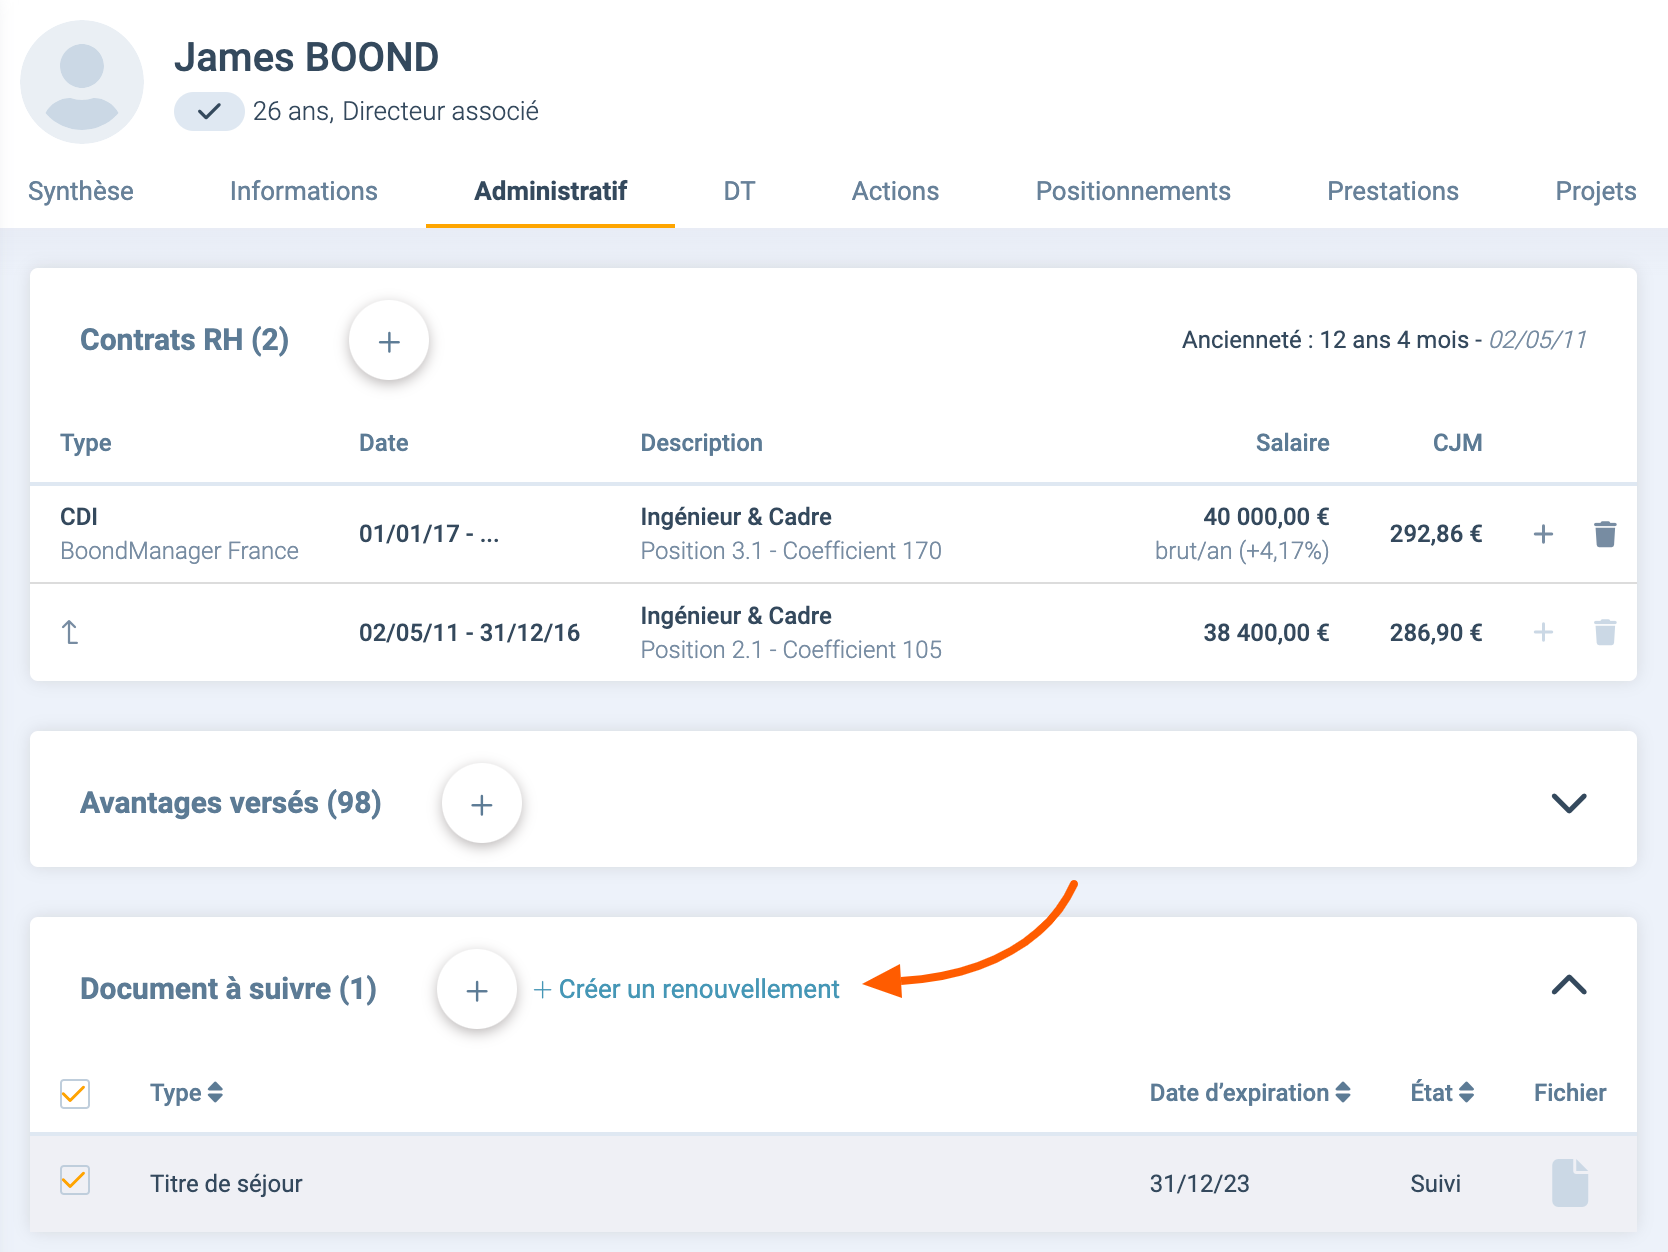The height and width of the screenshot is (1252, 1668).
Task: Collapse the Document à suivre section
Action: (x=1569, y=985)
